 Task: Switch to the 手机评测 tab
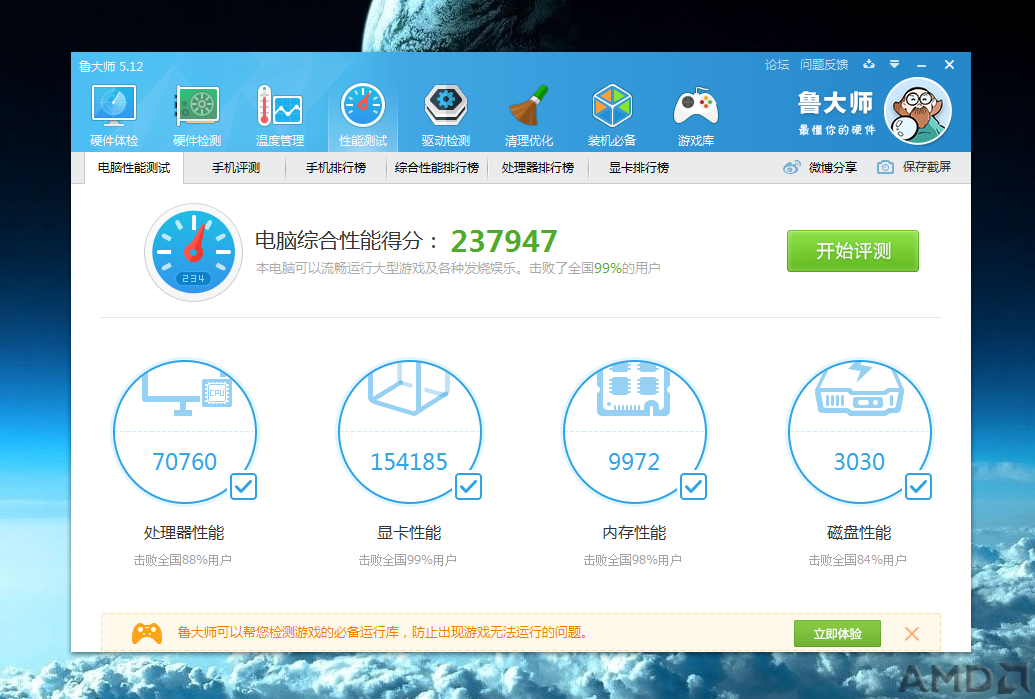pyautogui.click(x=236, y=168)
